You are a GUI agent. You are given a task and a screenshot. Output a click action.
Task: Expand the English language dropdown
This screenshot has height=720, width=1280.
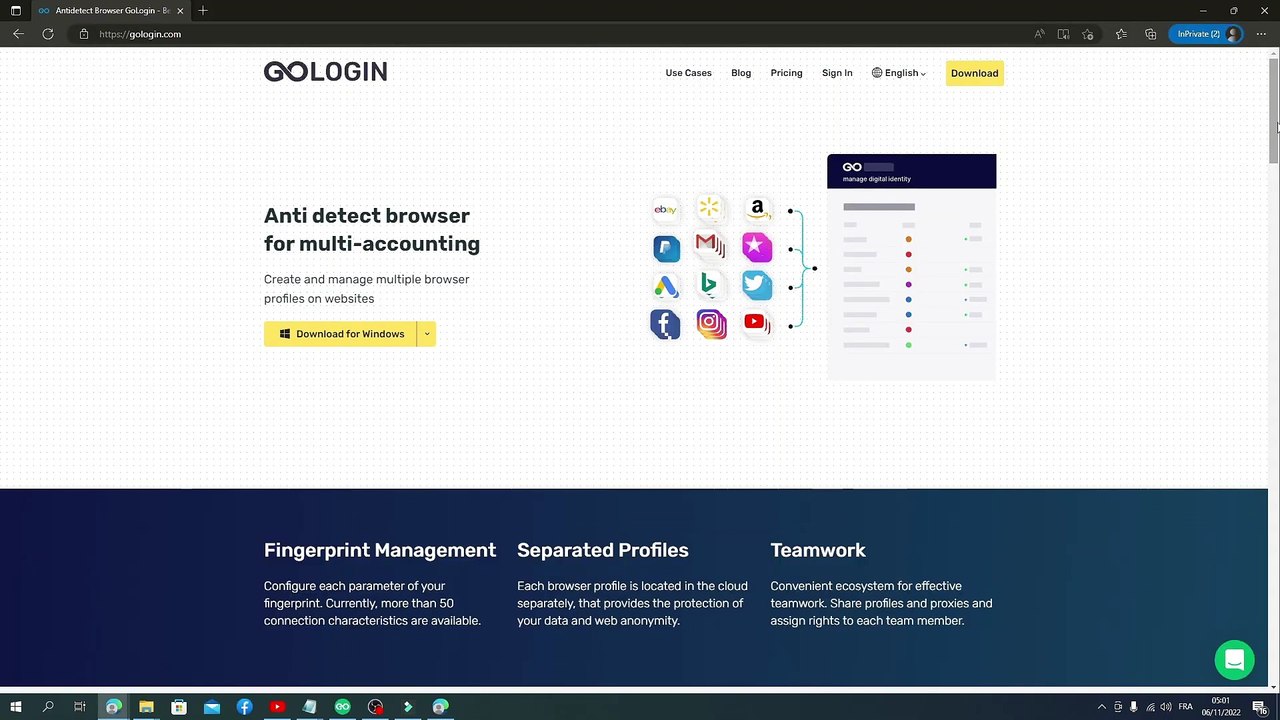coord(899,73)
